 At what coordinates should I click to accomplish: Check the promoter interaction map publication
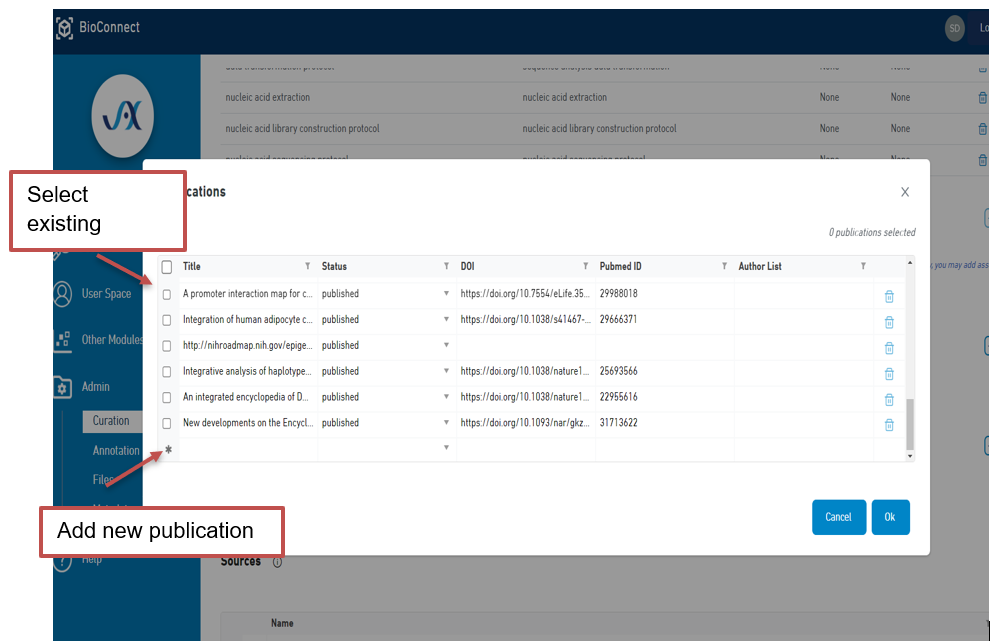[x=165, y=296]
